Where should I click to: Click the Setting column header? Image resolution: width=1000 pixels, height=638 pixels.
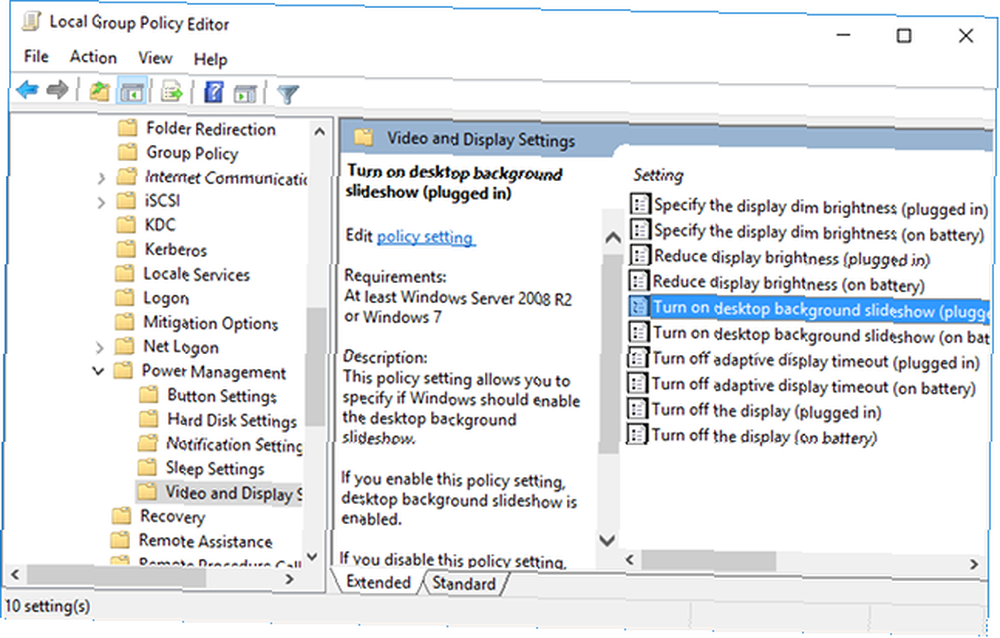(x=658, y=175)
